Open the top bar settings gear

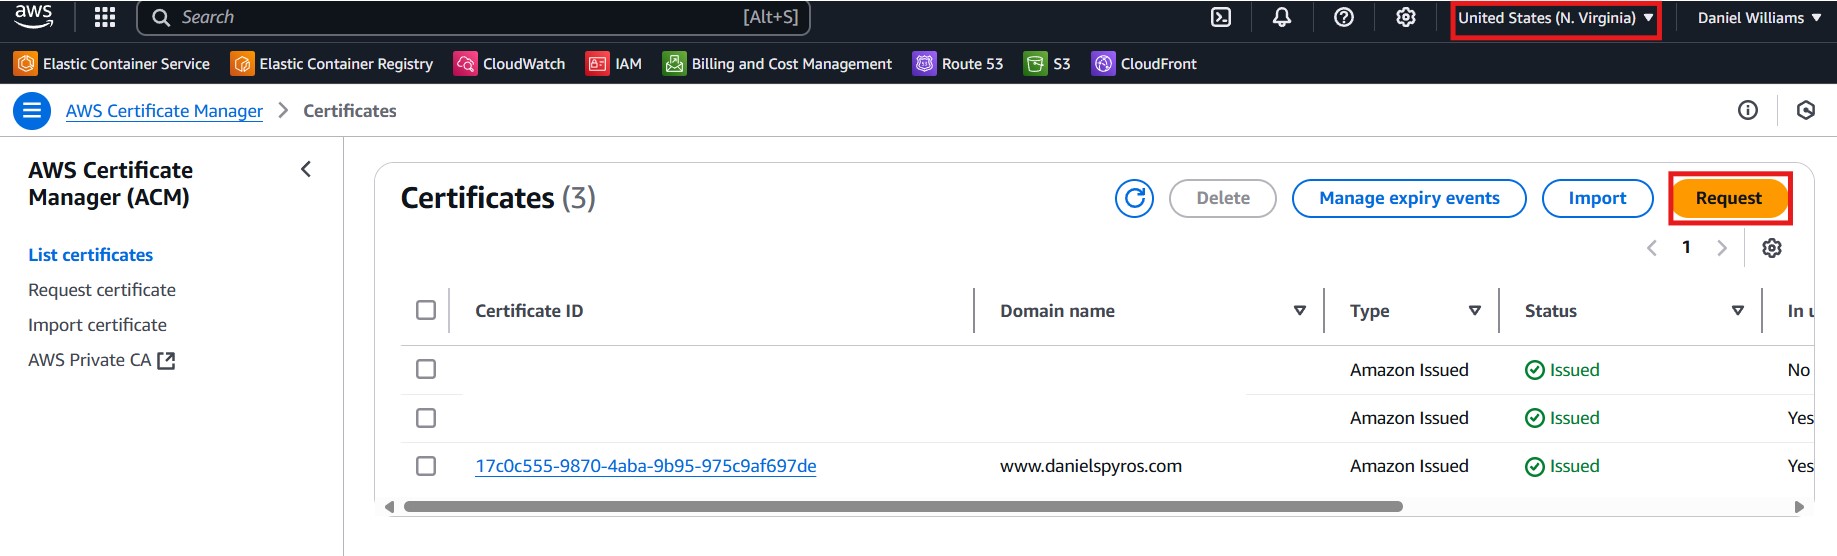click(1406, 17)
